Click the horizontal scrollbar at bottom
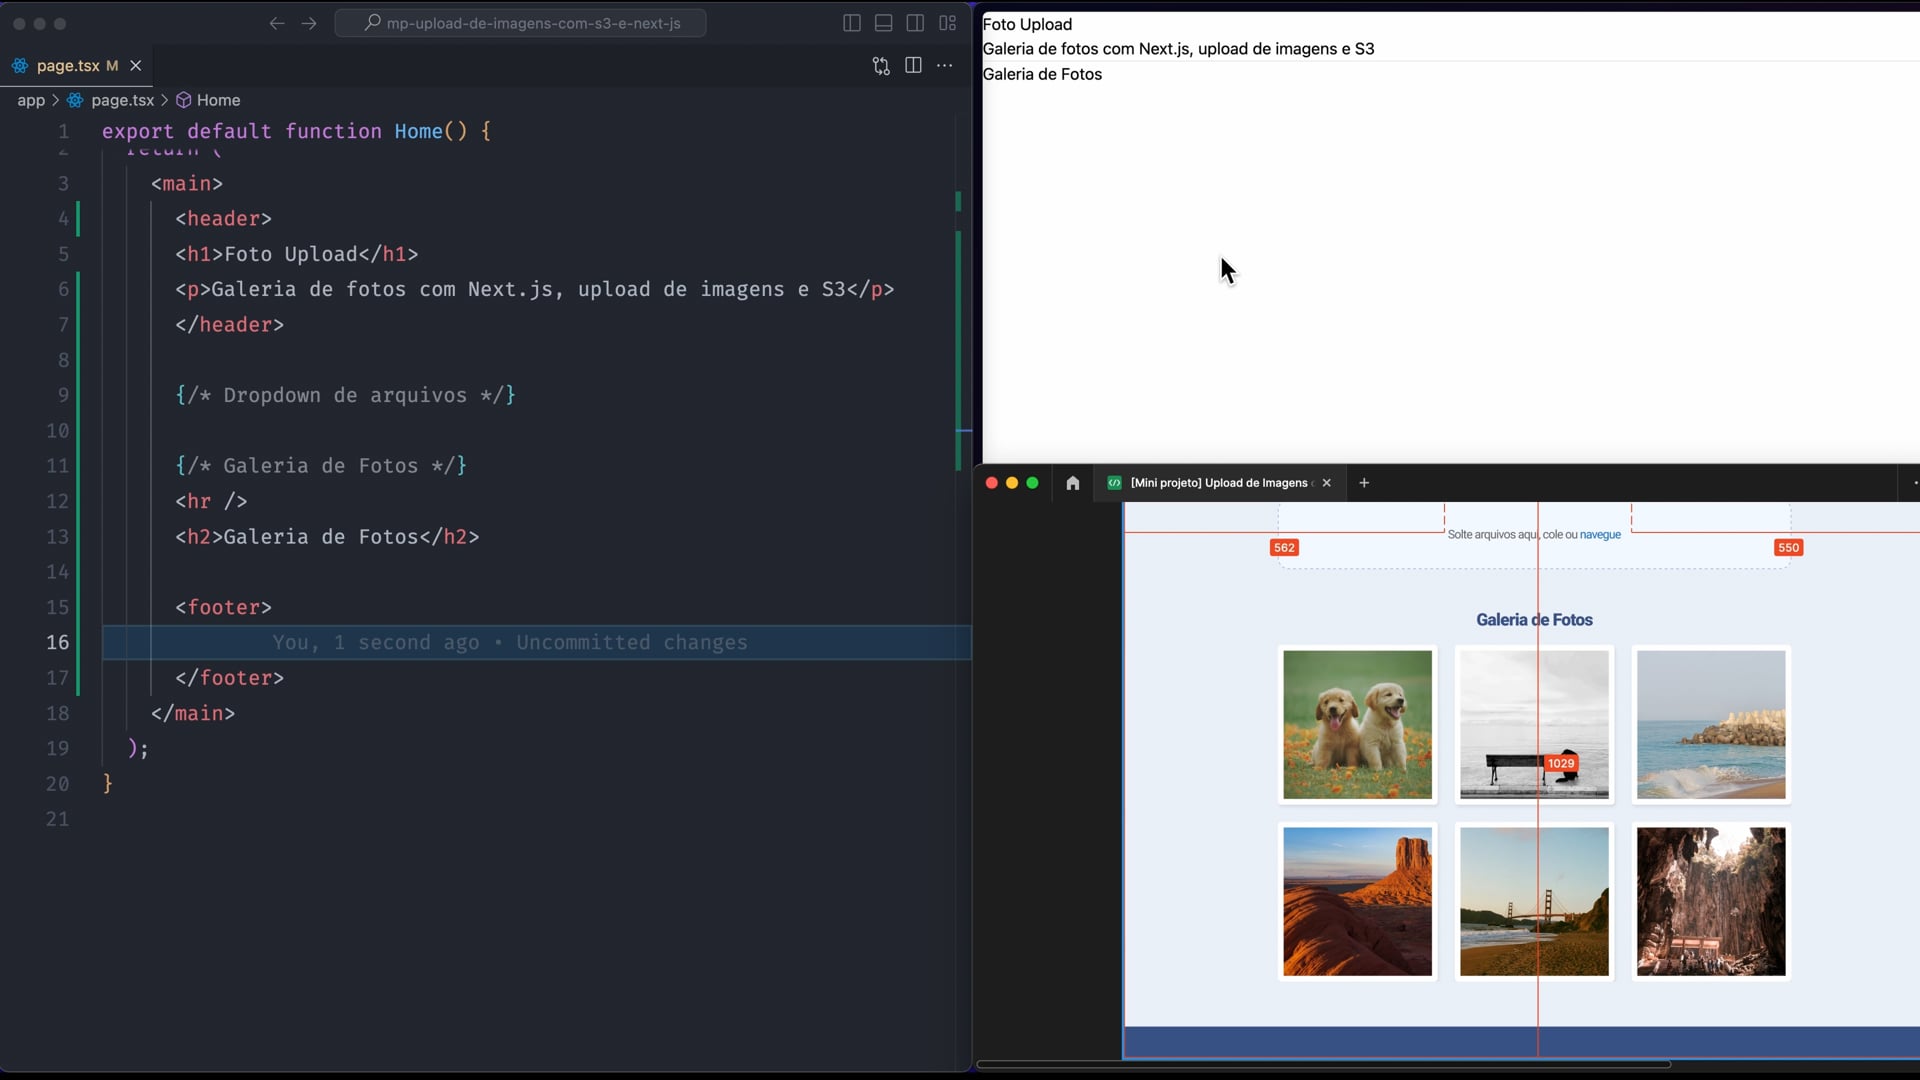 pos(1323,1064)
